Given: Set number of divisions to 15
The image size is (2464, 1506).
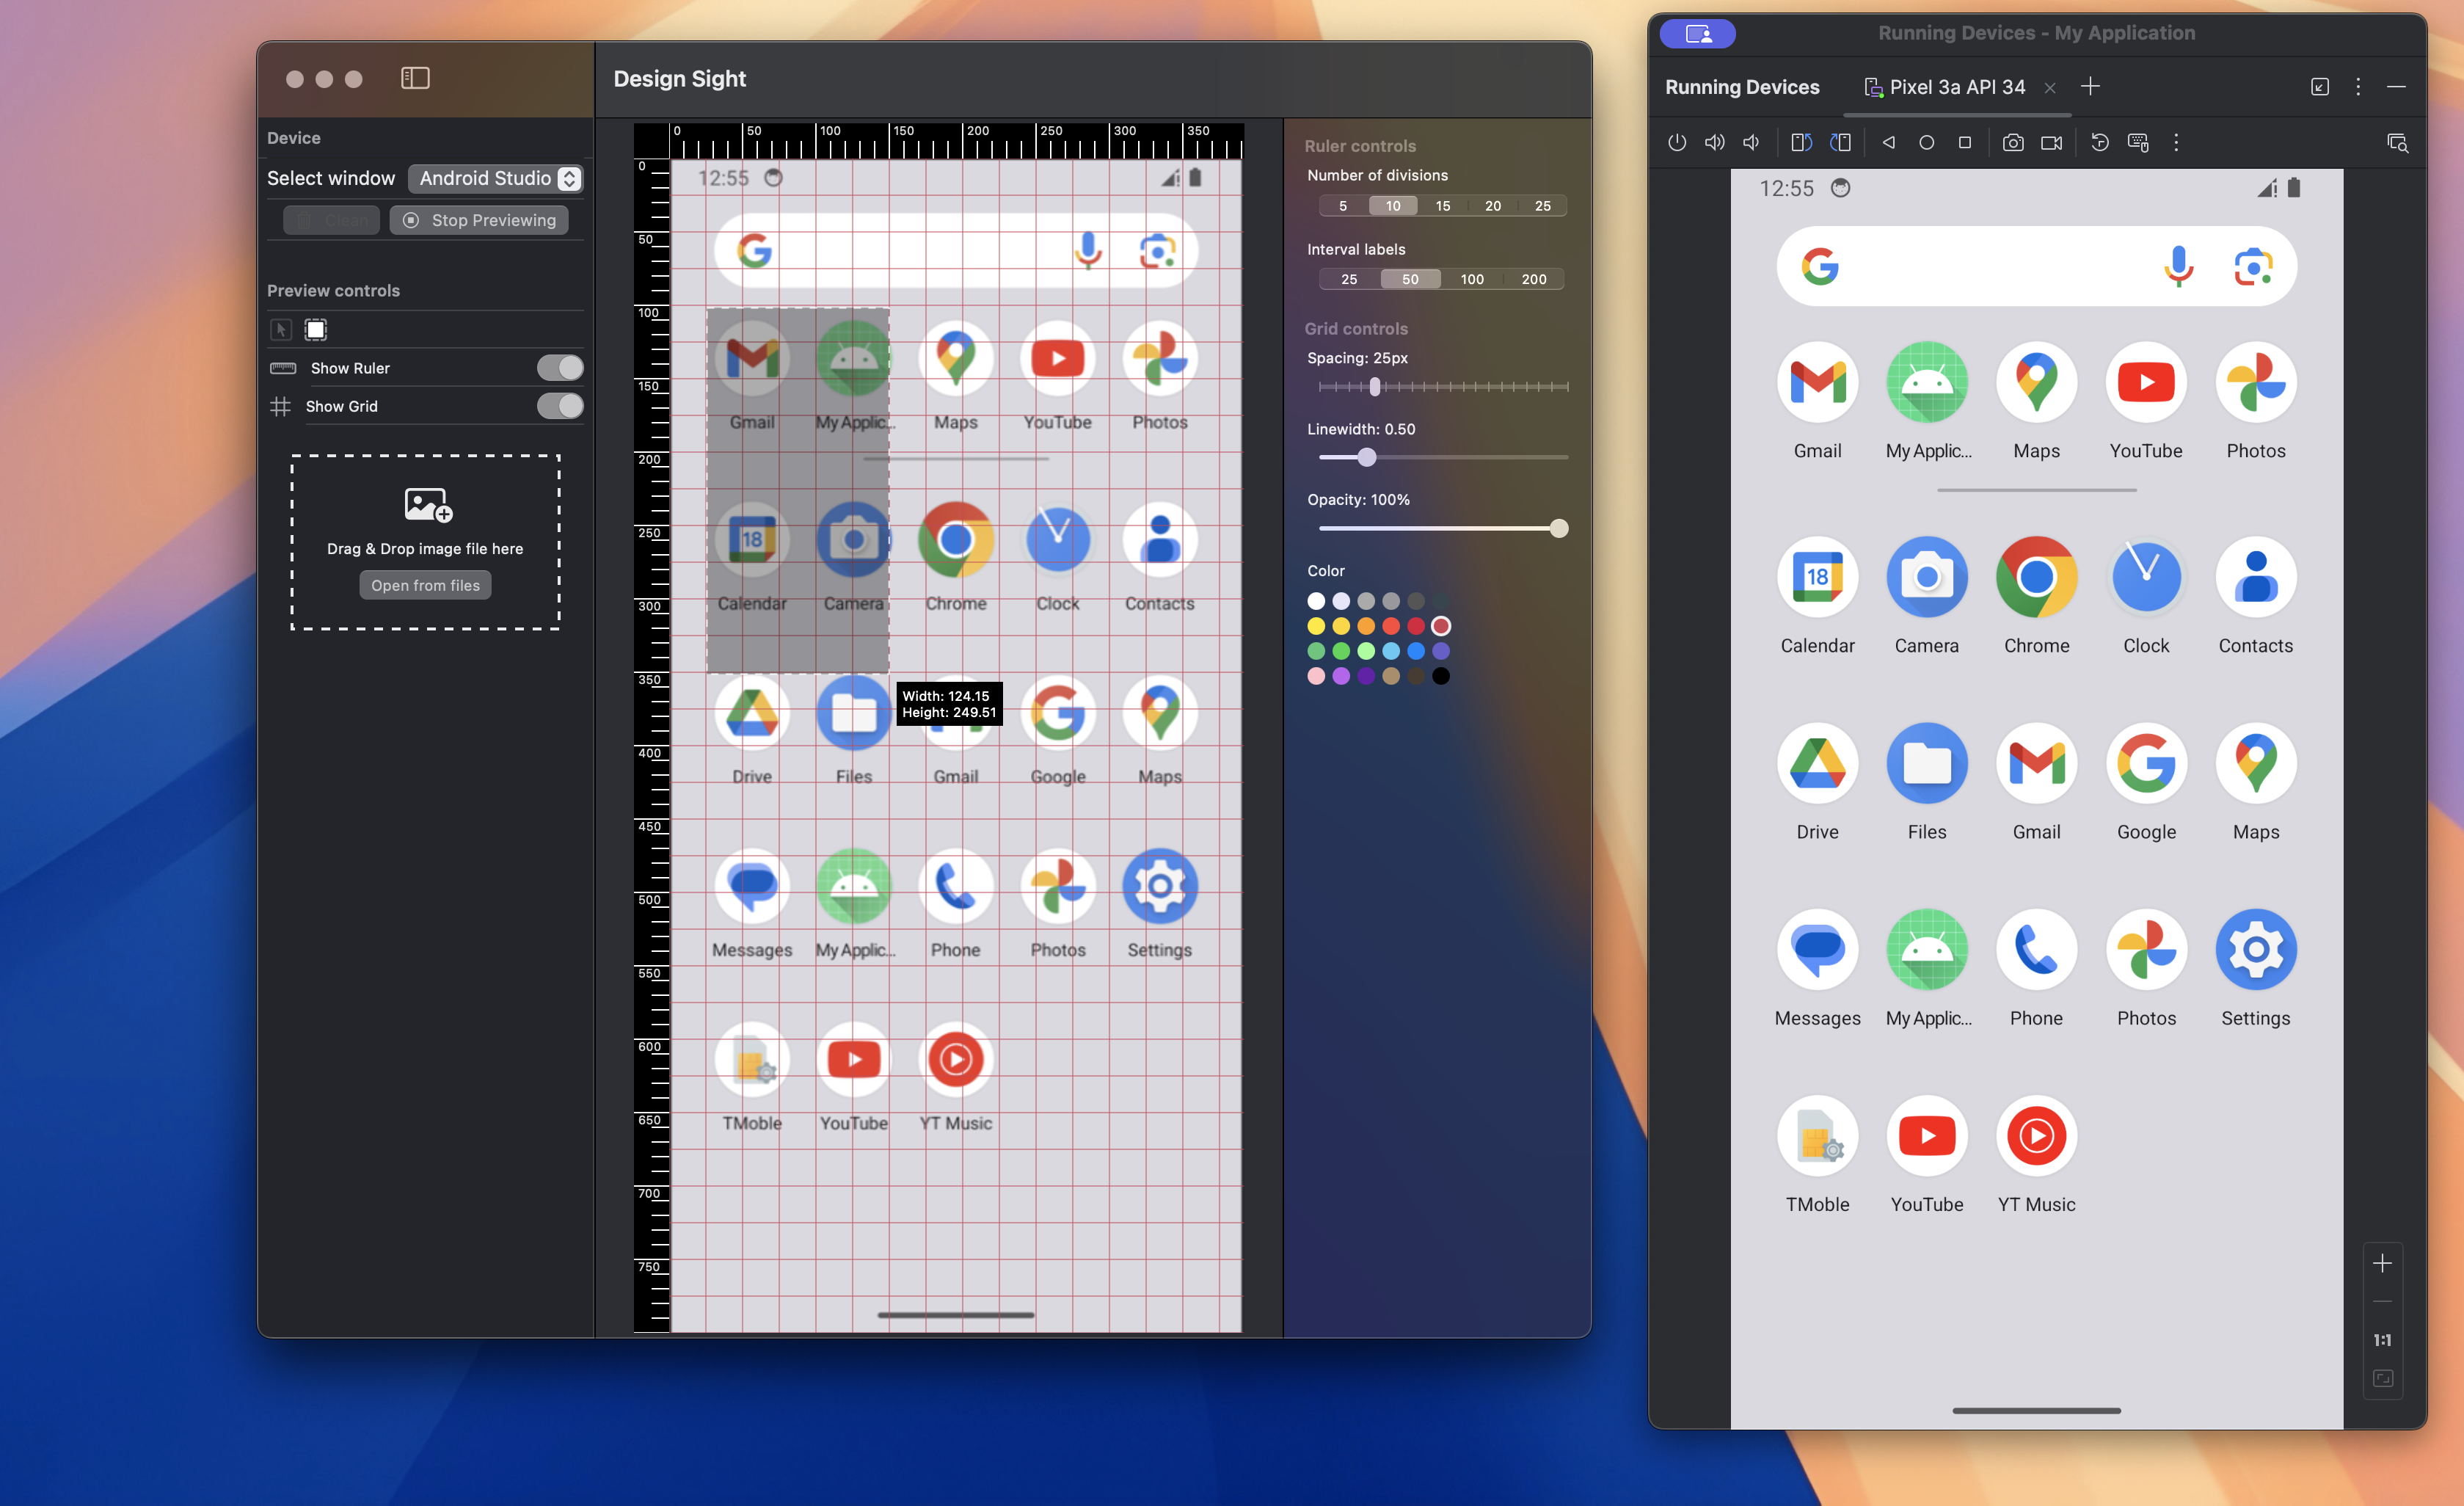Looking at the screenshot, I should (x=1443, y=206).
